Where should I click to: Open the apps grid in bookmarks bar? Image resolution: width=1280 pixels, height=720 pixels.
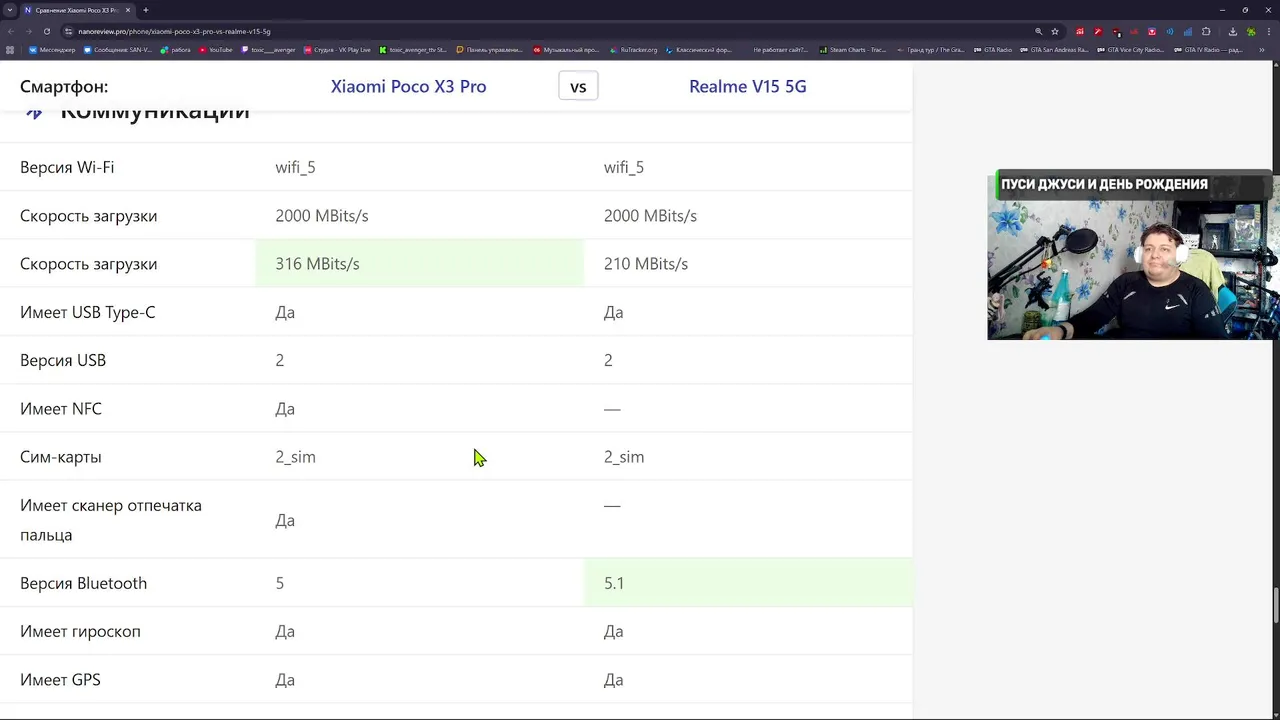tap(10, 49)
